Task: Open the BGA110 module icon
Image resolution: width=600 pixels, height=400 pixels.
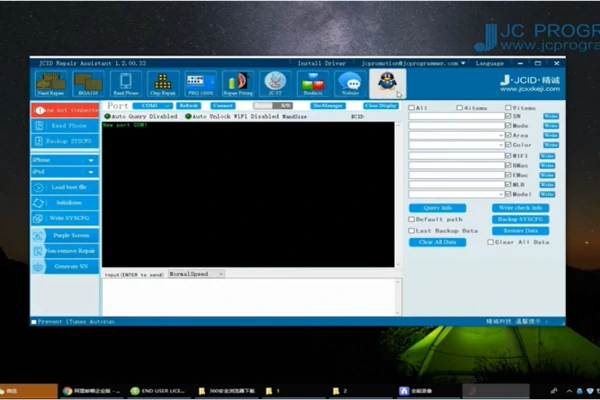Action: click(88, 83)
